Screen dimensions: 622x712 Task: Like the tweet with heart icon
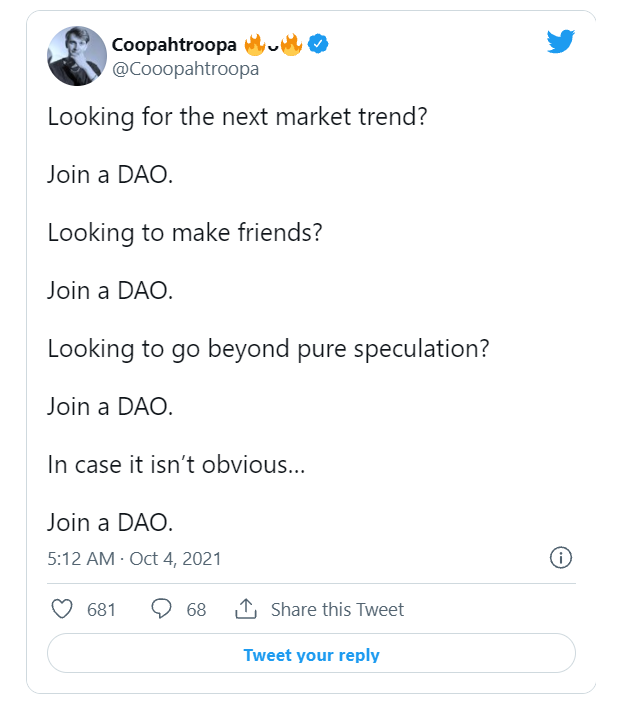(62, 609)
